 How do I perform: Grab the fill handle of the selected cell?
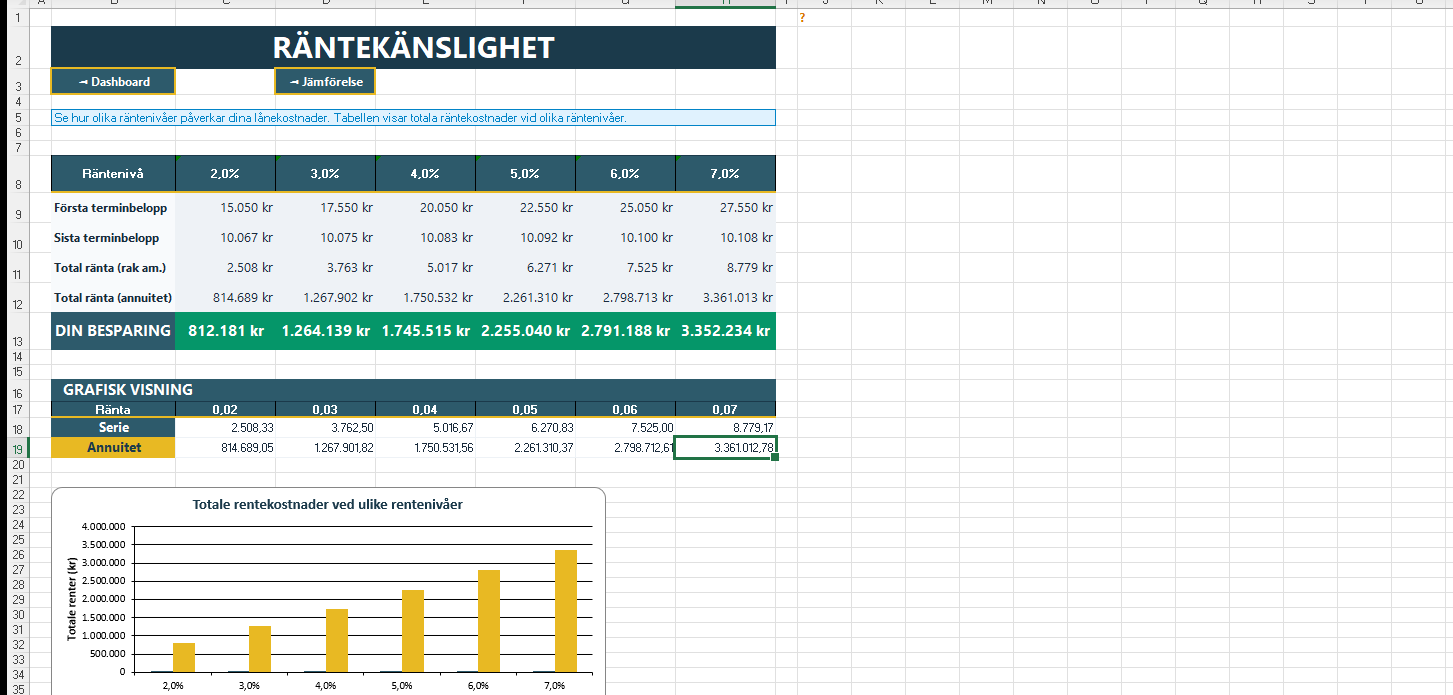tap(775, 458)
